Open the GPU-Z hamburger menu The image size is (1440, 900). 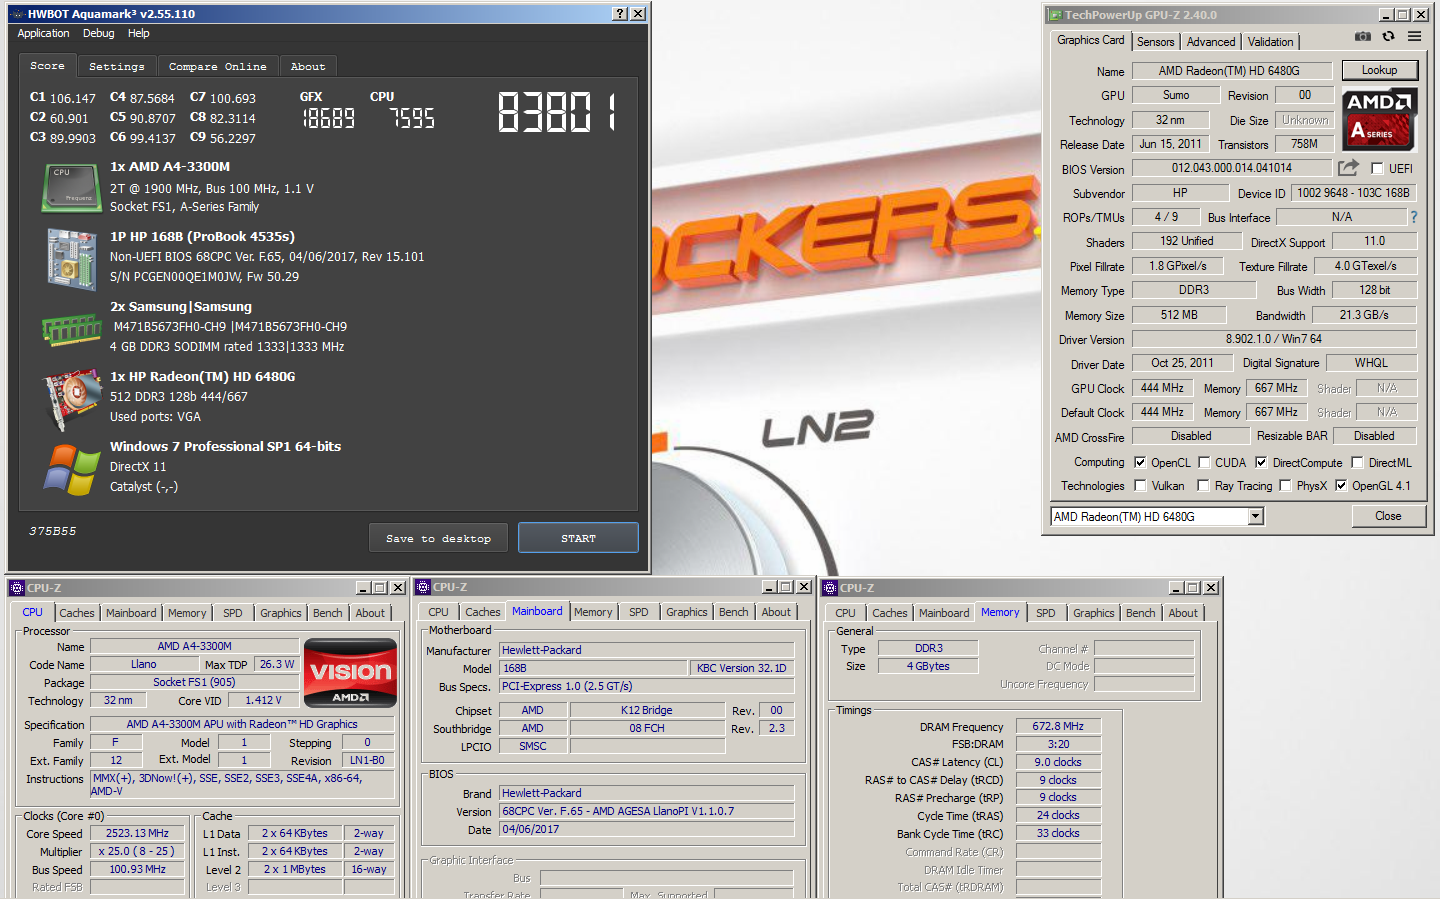pos(1414,36)
